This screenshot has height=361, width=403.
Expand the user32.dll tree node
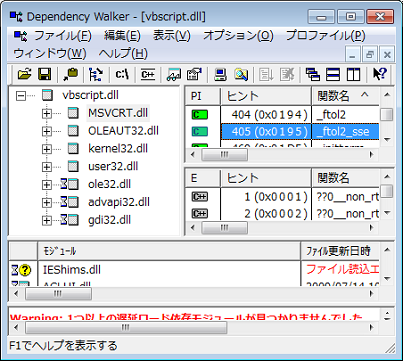click(47, 167)
